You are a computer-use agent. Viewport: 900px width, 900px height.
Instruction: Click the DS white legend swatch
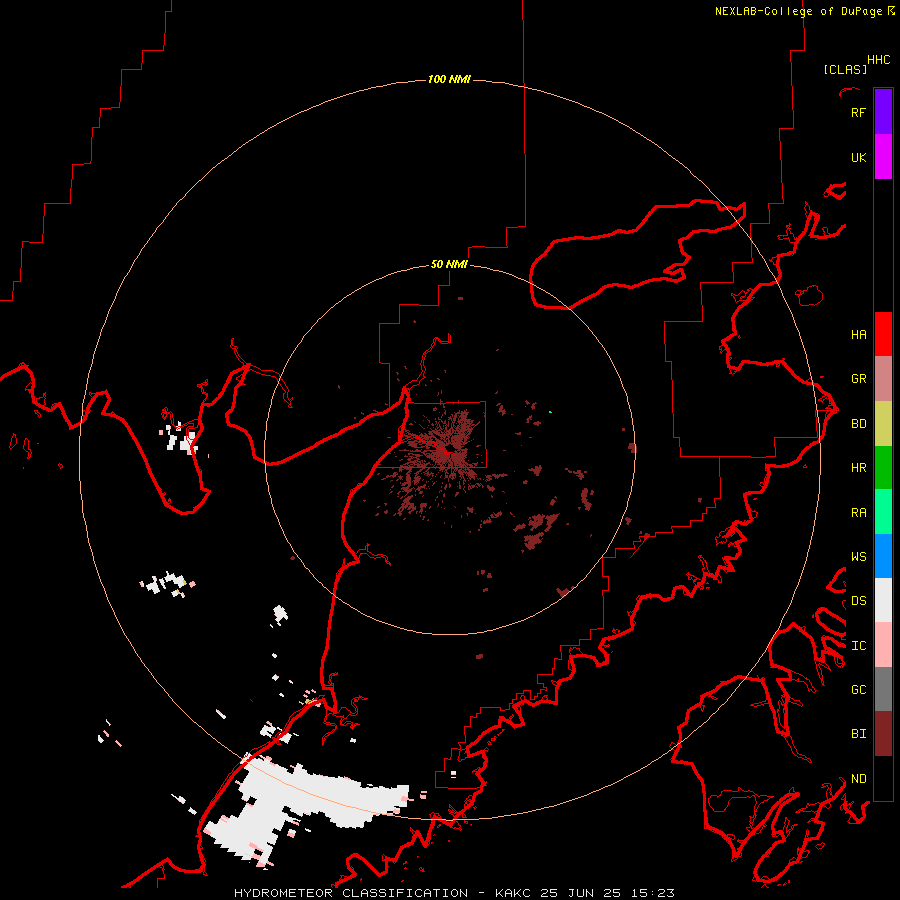pos(883,600)
